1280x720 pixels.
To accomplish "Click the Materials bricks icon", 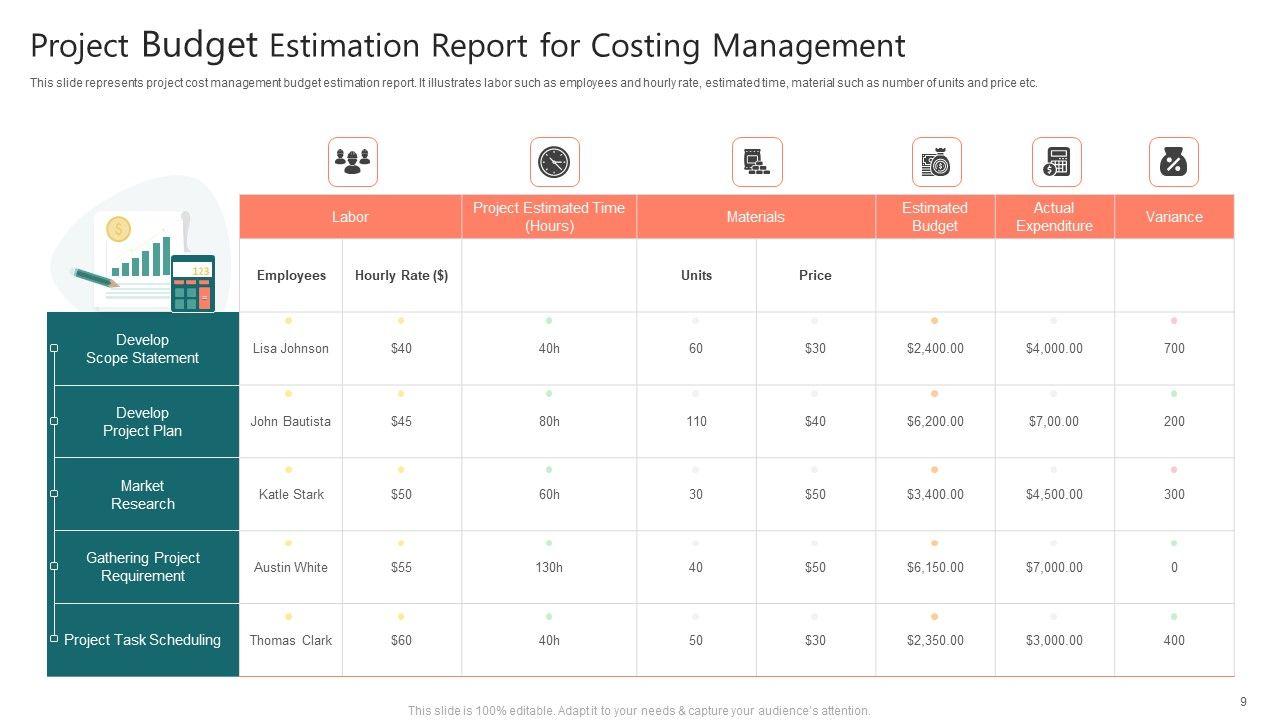I will [x=757, y=162].
